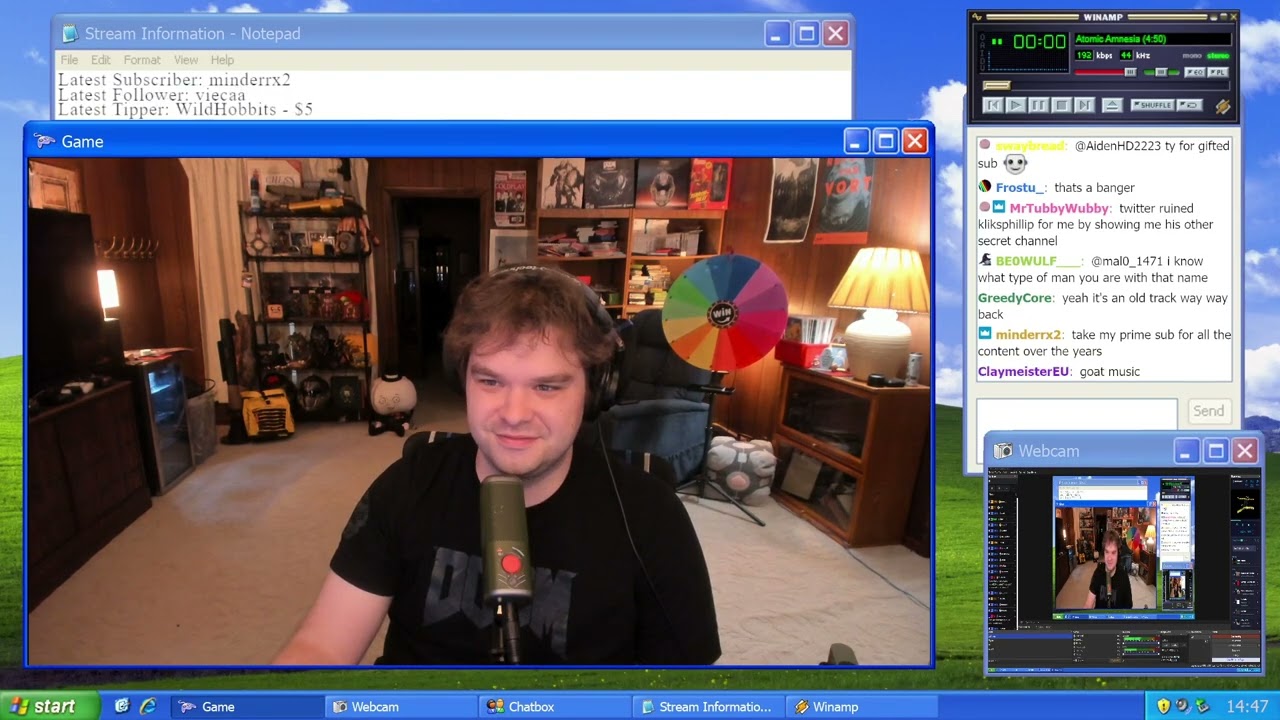
Task: Open the Edit menu in Notepad
Action: [x=101, y=60]
